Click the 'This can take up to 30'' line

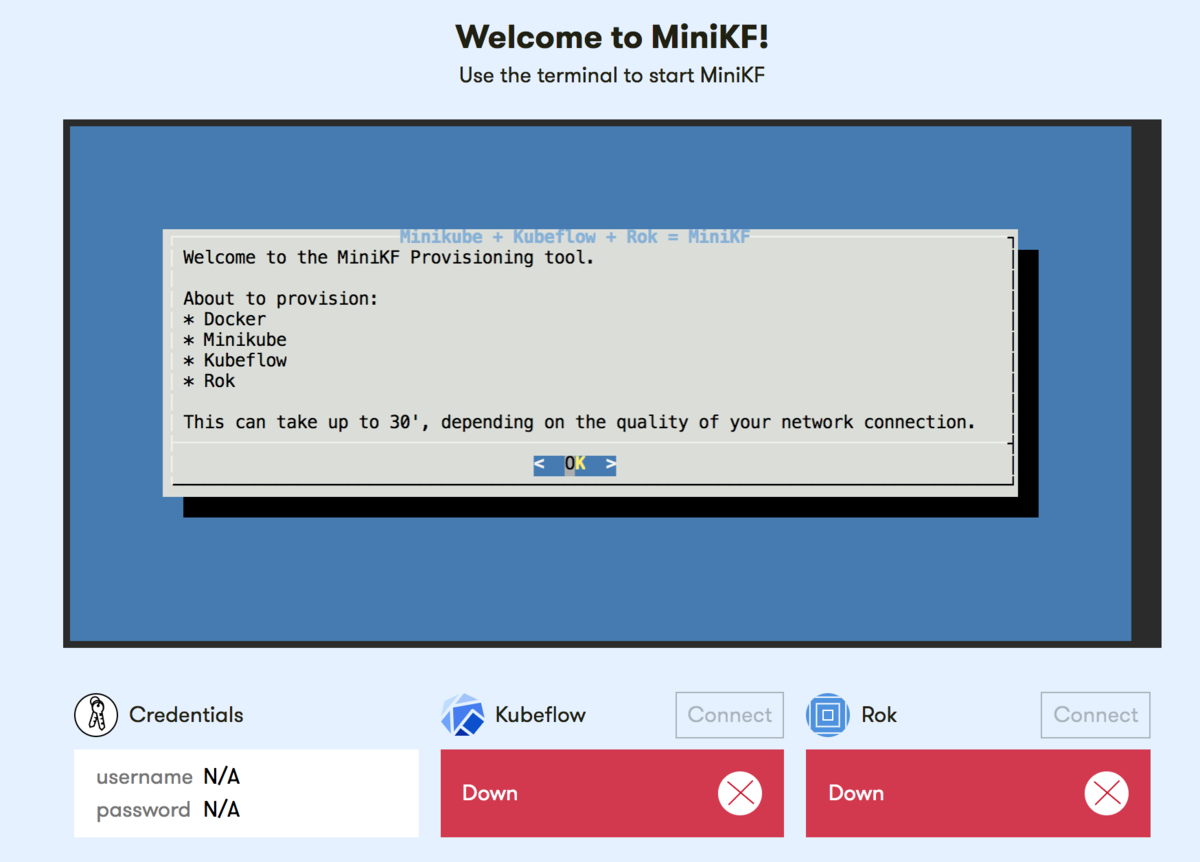tap(579, 422)
